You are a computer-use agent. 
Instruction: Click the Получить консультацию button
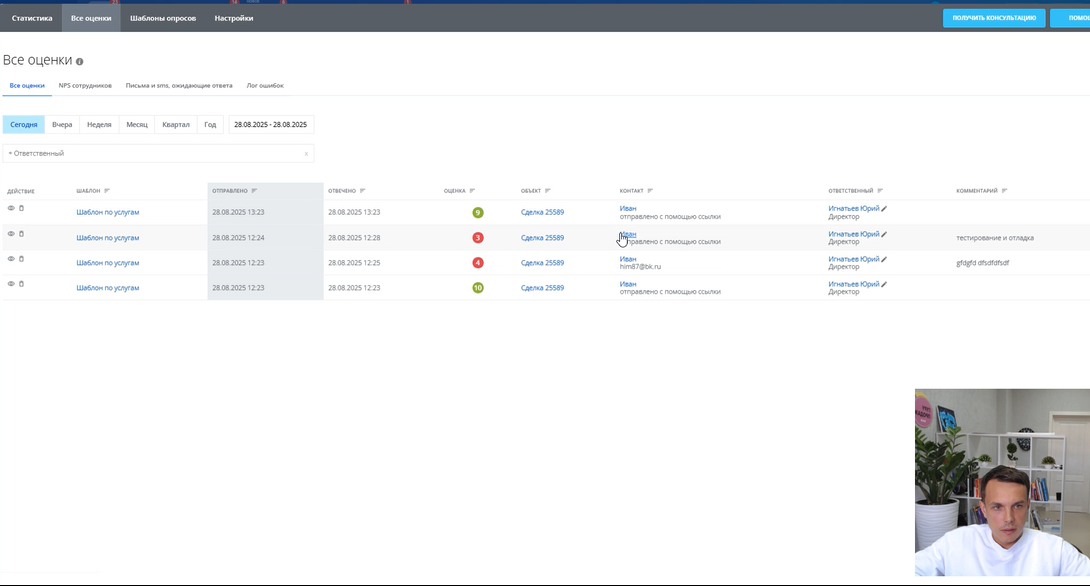click(x=994, y=18)
